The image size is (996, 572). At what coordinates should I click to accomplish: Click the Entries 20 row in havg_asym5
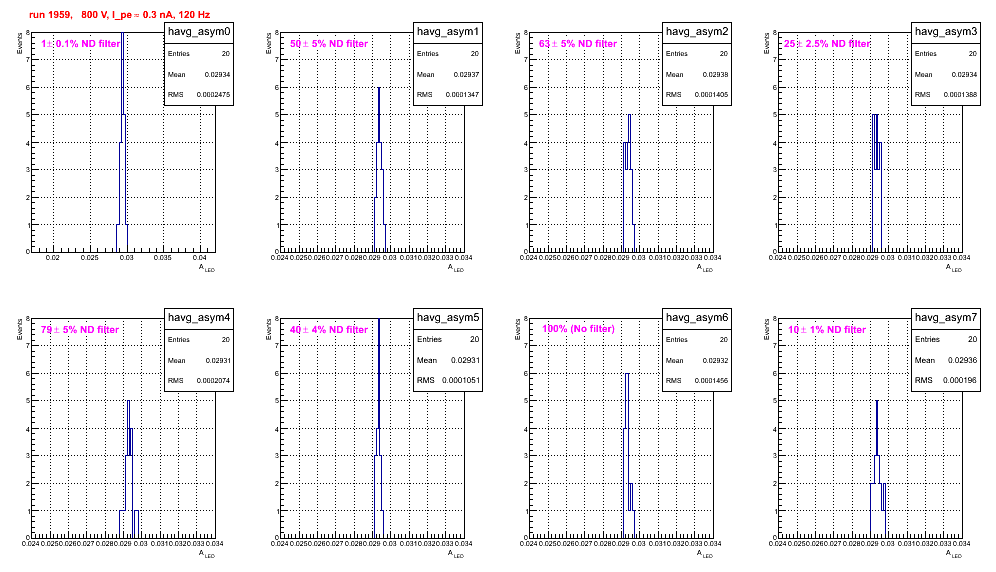[x=448, y=339]
